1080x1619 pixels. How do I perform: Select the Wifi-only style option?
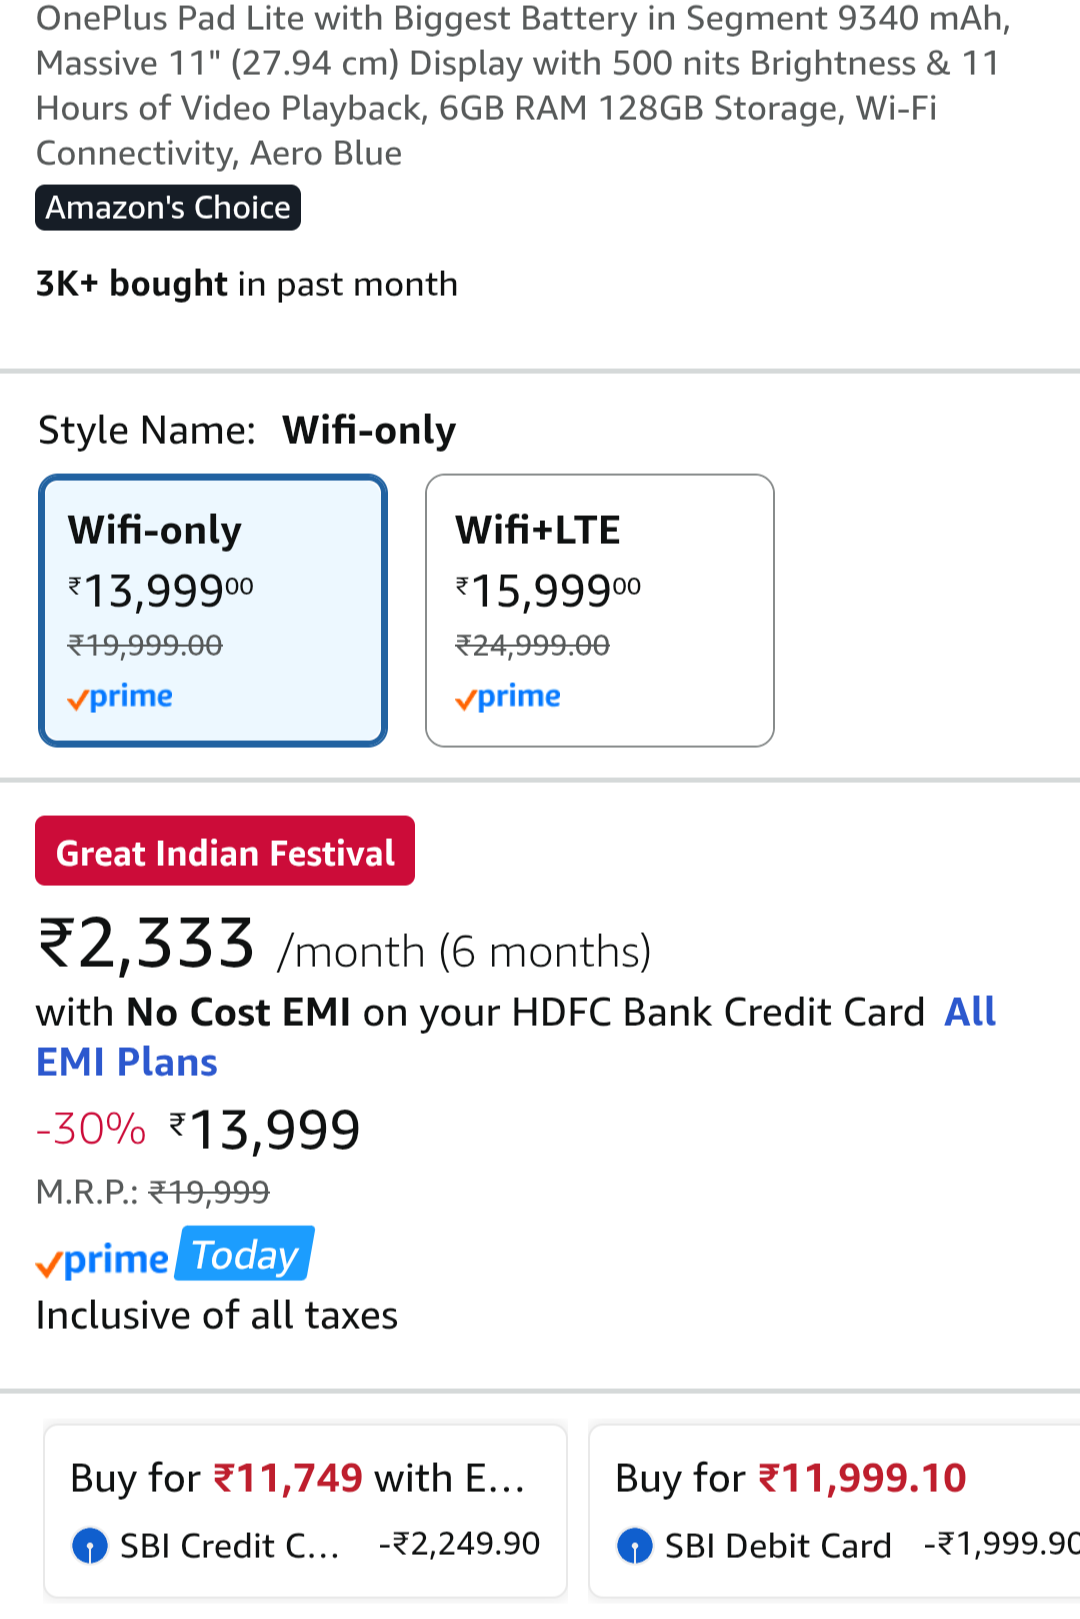pos(212,610)
